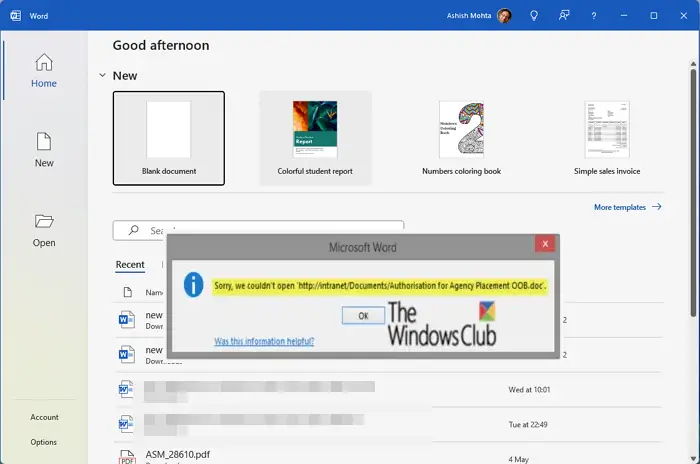Open Word Options

(43, 442)
